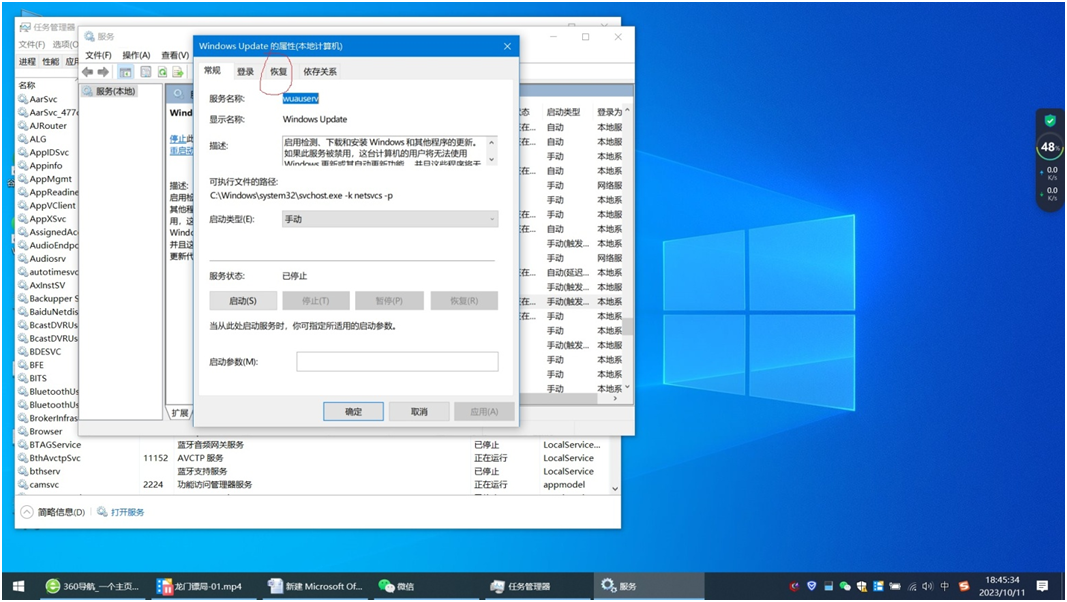This screenshot has height=602, width=1067.
Task: Go forward in Services toolbar
Action: [103, 72]
